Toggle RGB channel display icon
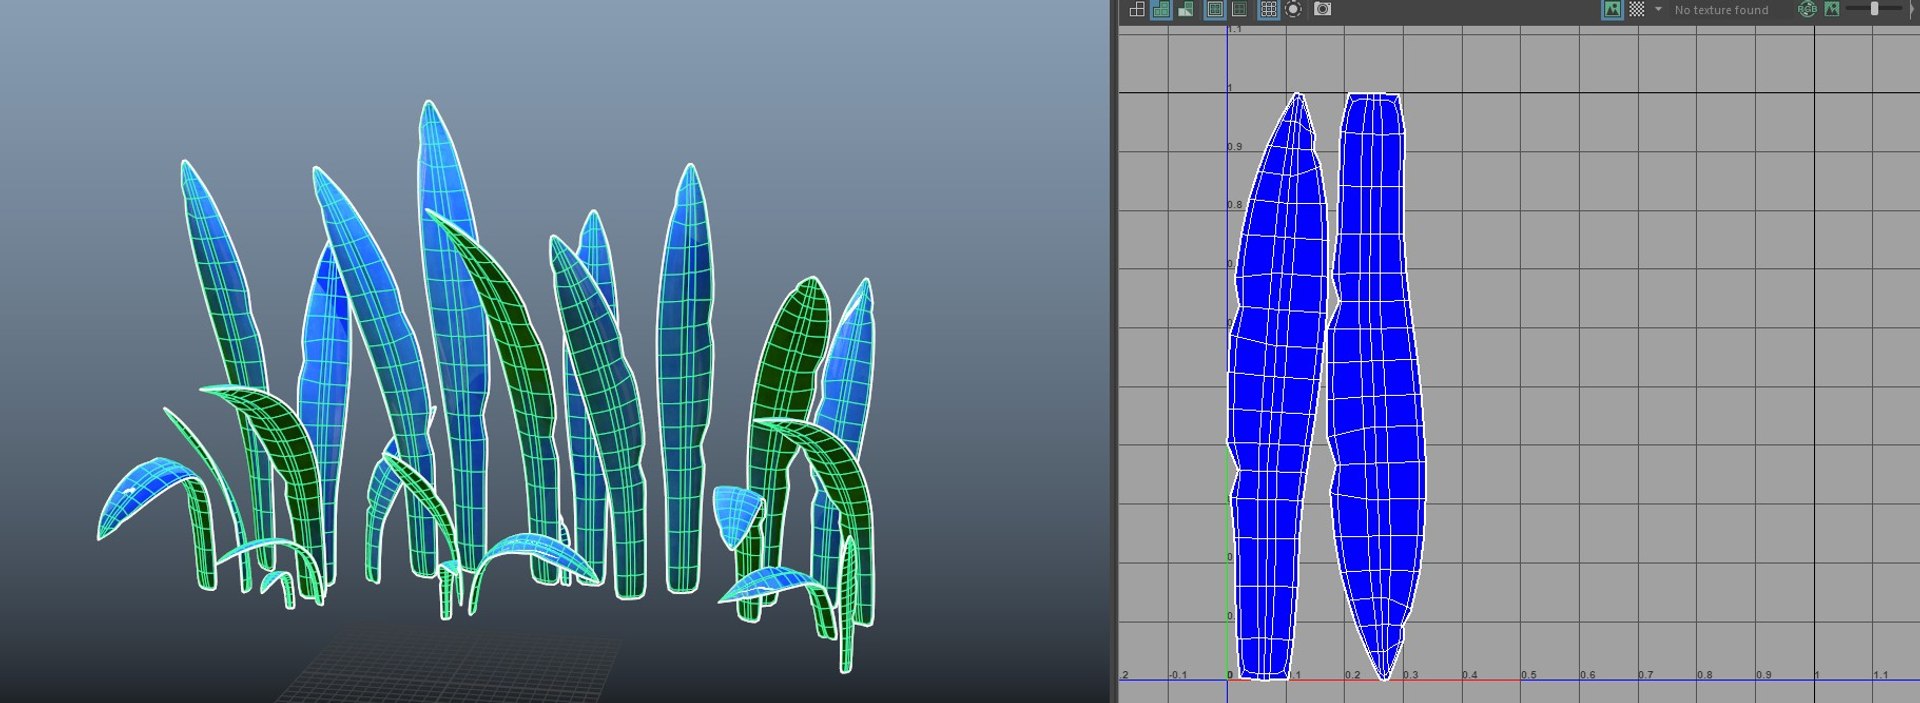1920x703 pixels. (x=1807, y=9)
